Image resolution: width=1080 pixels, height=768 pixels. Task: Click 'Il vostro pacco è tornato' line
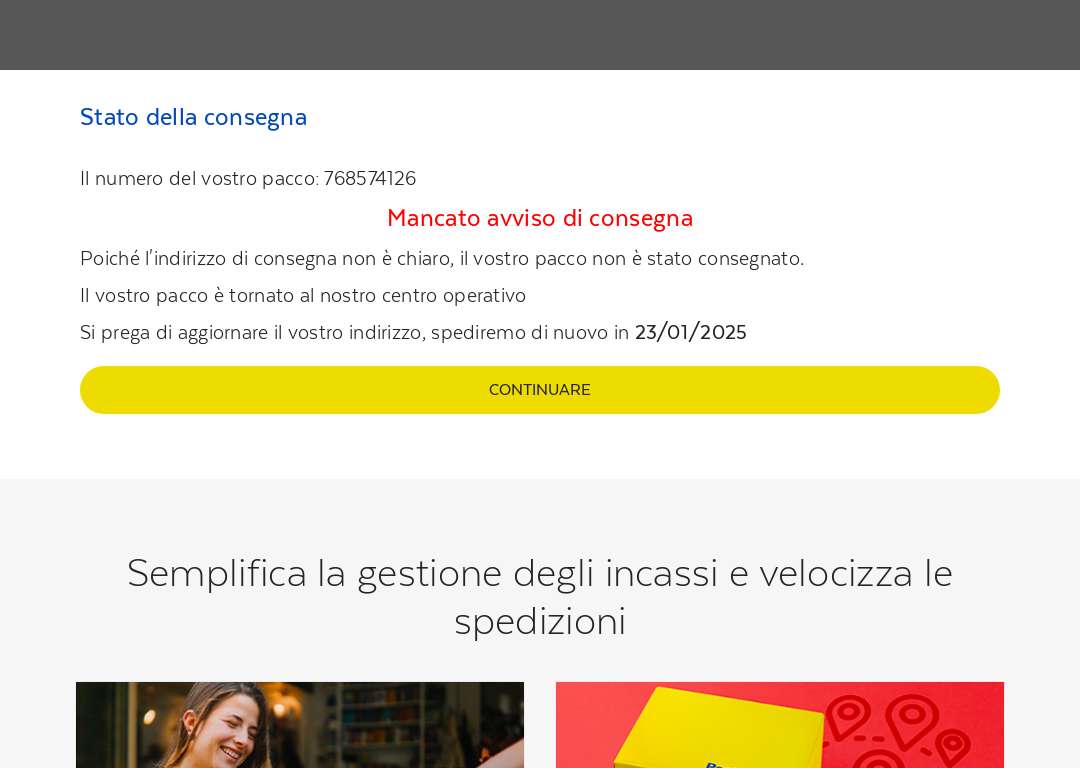pyautogui.click(x=303, y=296)
